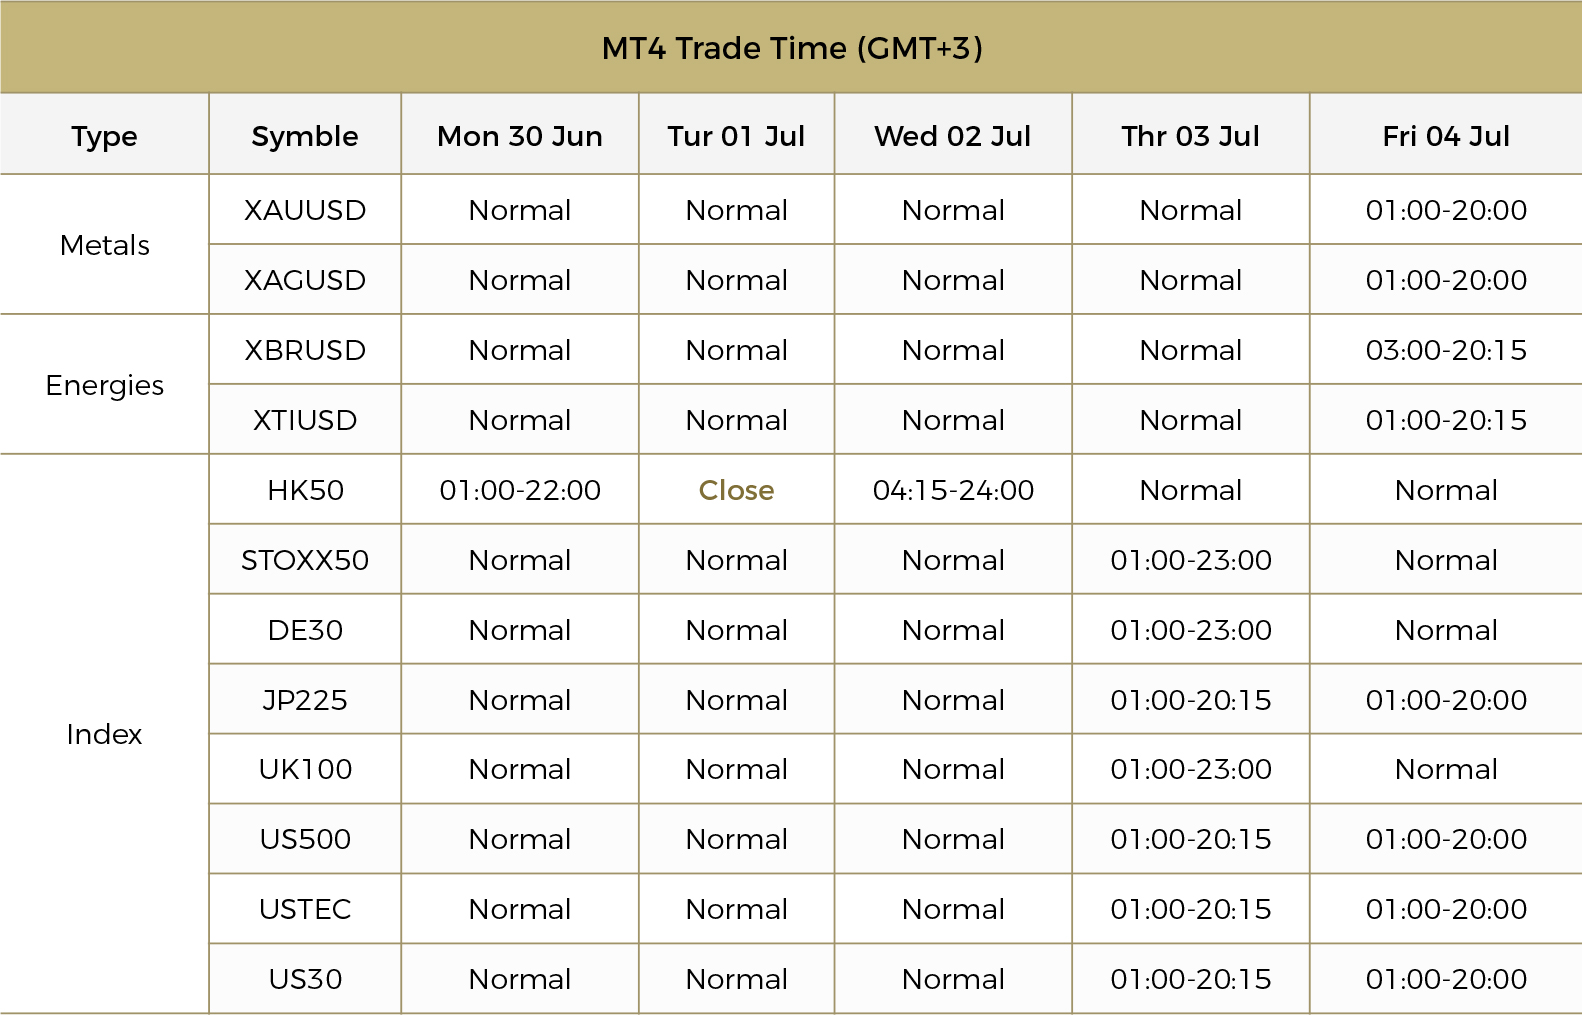Image resolution: width=1582 pixels, height=1015 pixels.
Task: Click HK50 Wednesday time 04:15-24:00
Action: coord(954,490)
